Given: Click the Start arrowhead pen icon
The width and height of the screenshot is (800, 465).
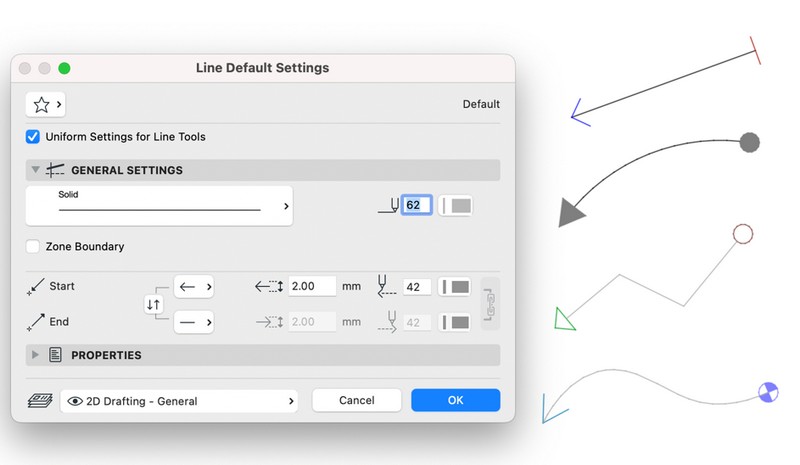Looking at the screenshot, I should coord(387,287).
